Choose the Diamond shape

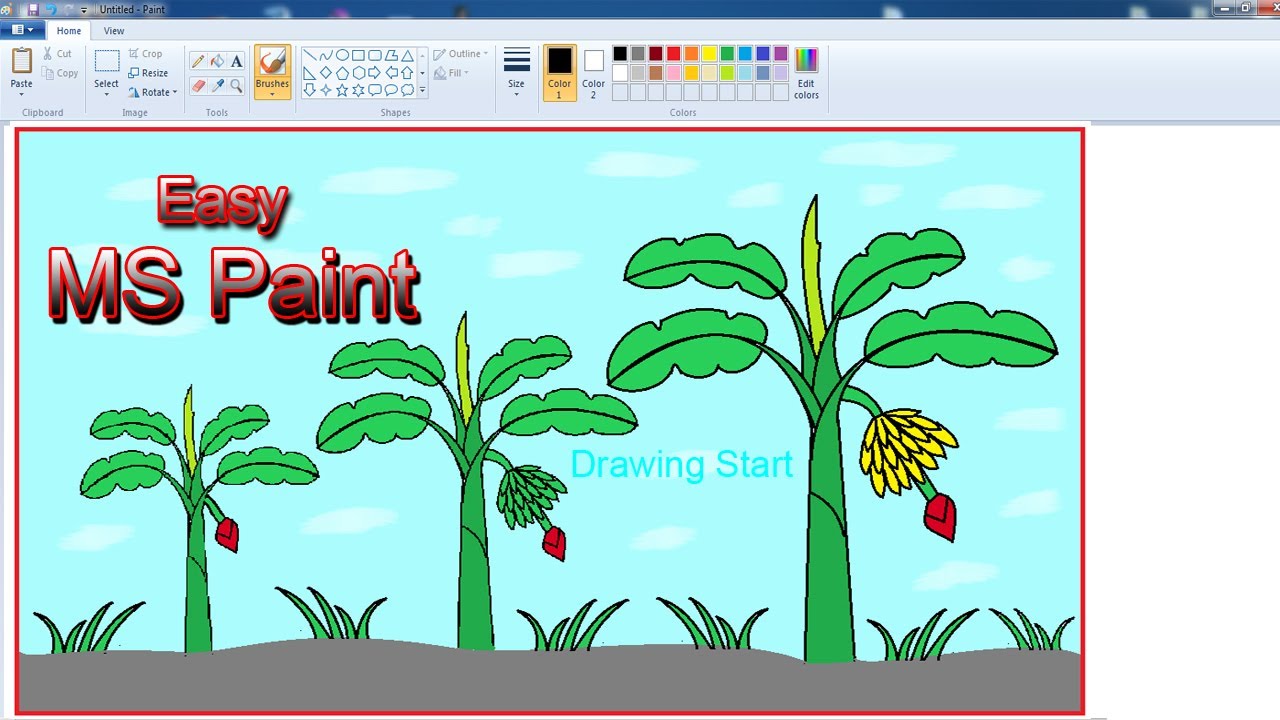[x=326, y=73]
